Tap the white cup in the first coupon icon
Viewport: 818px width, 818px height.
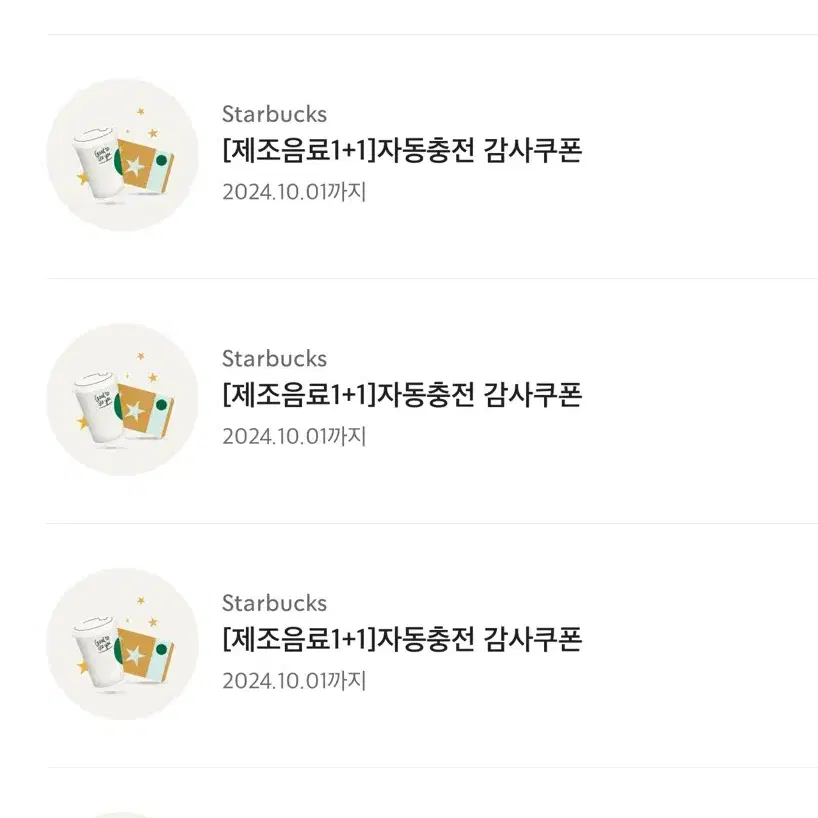98,163
